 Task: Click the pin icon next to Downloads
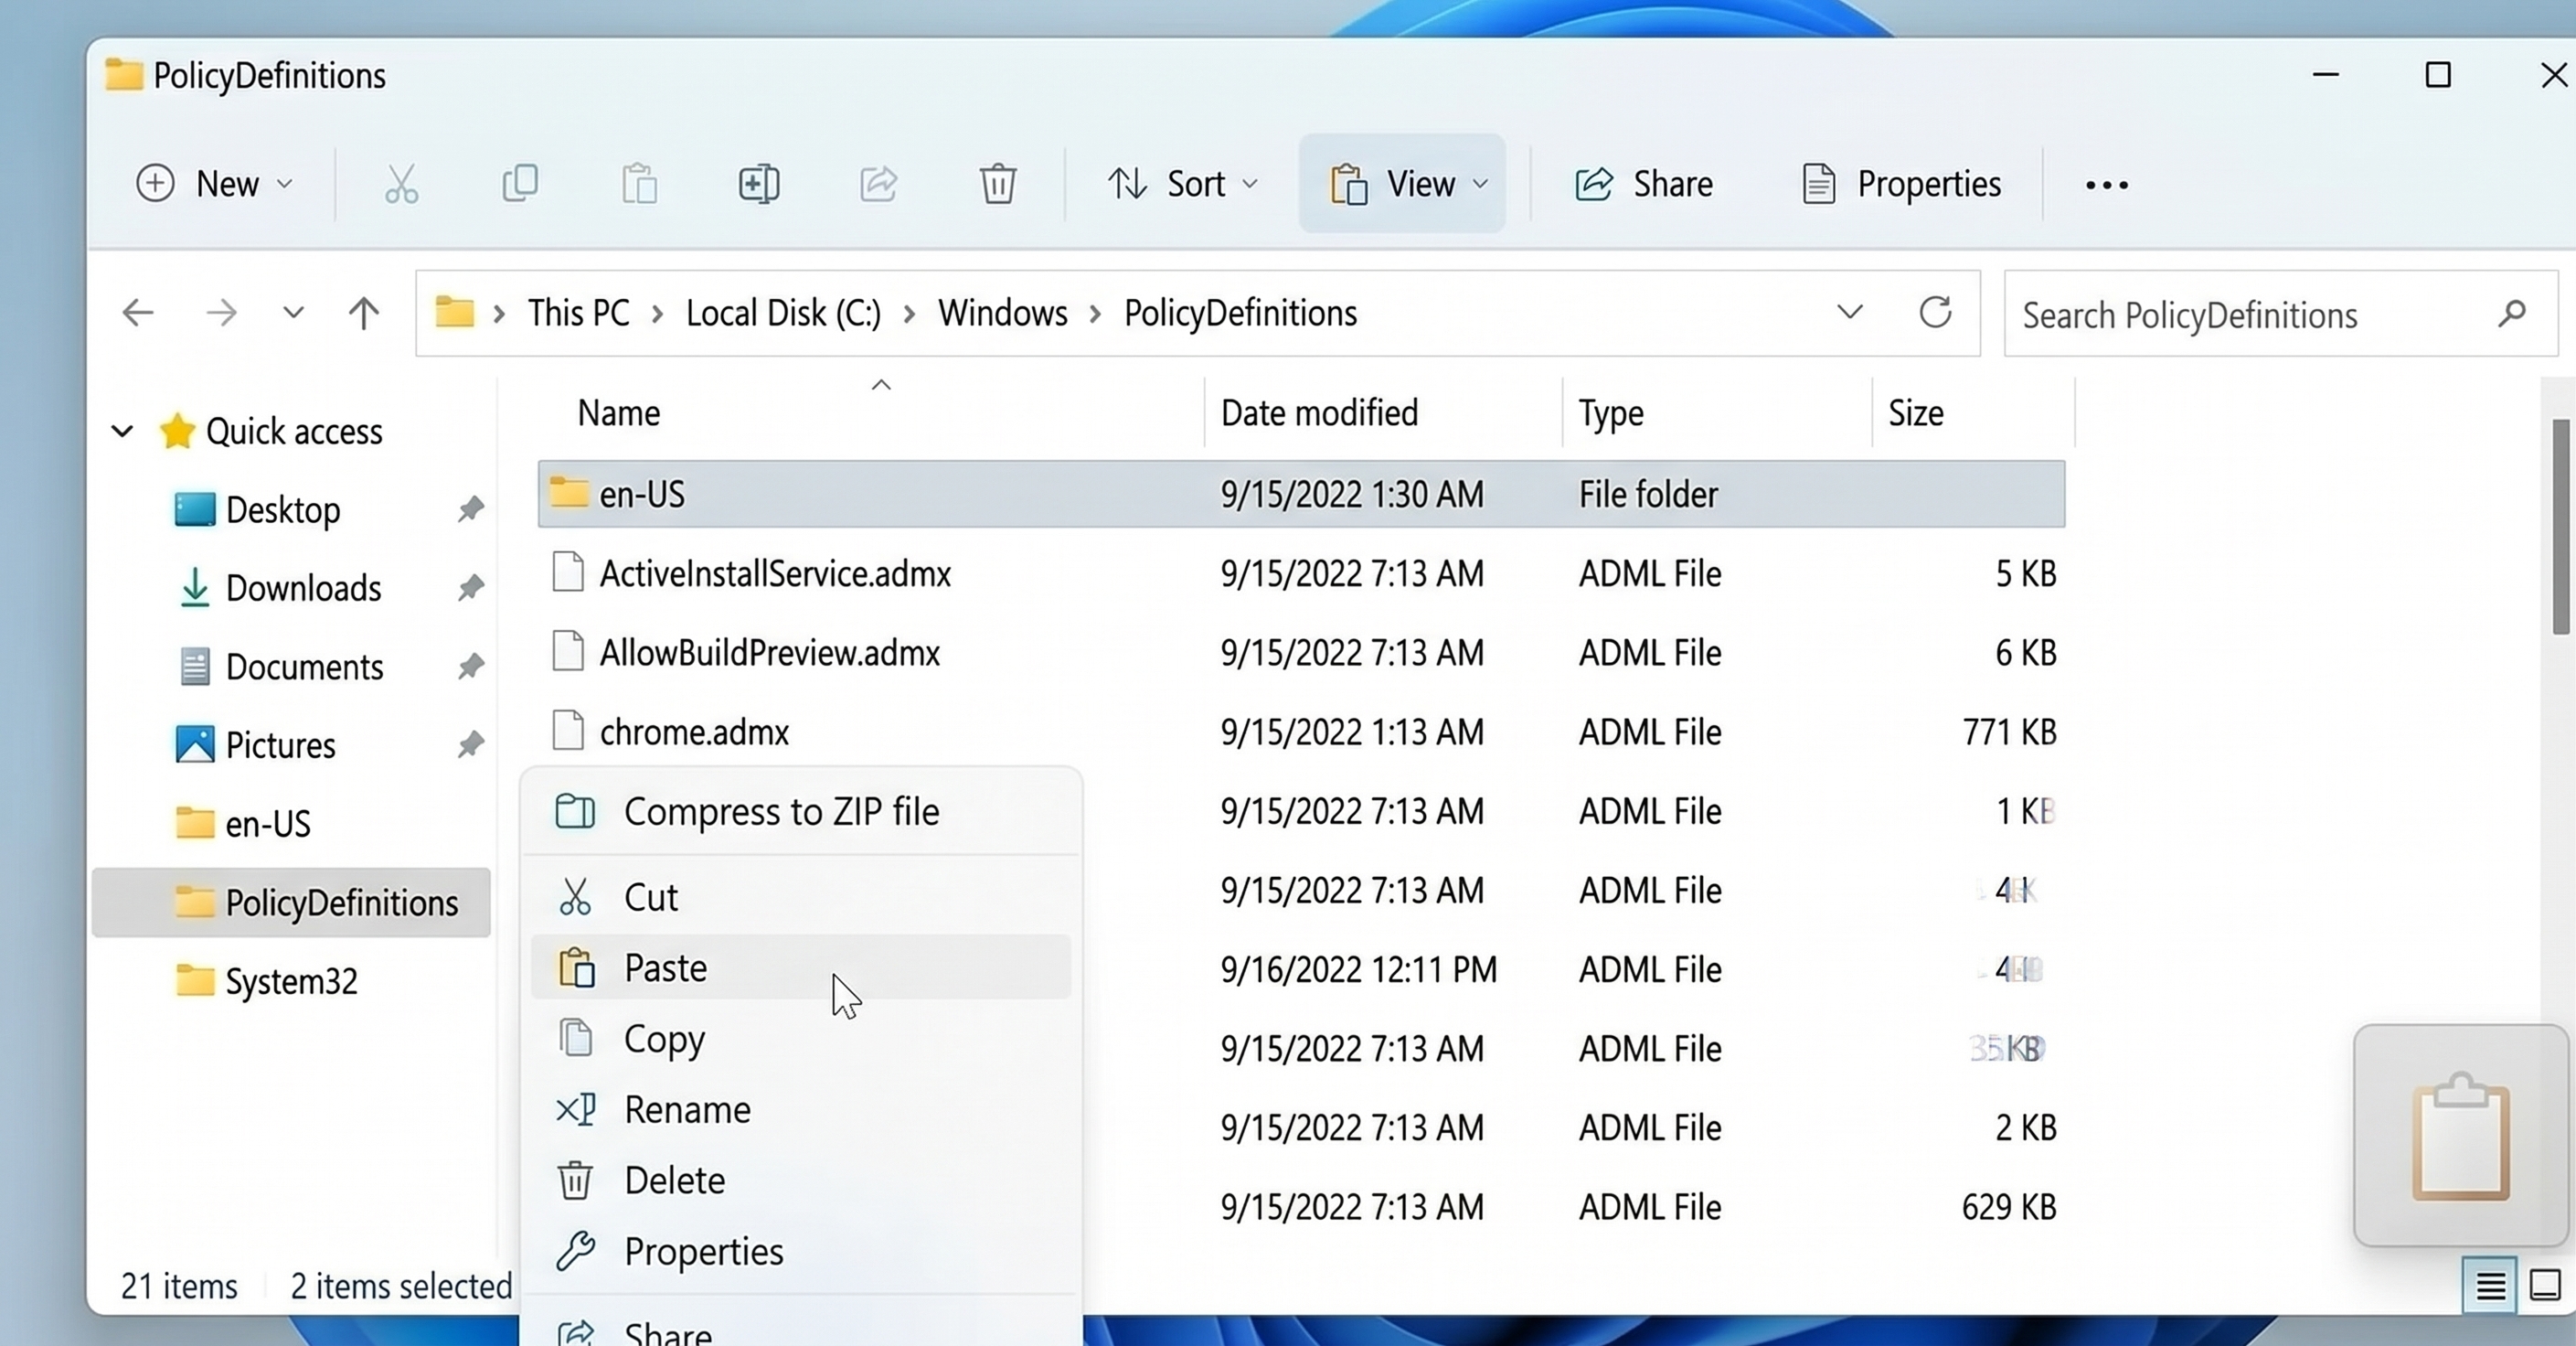click(x=470, y=587)
